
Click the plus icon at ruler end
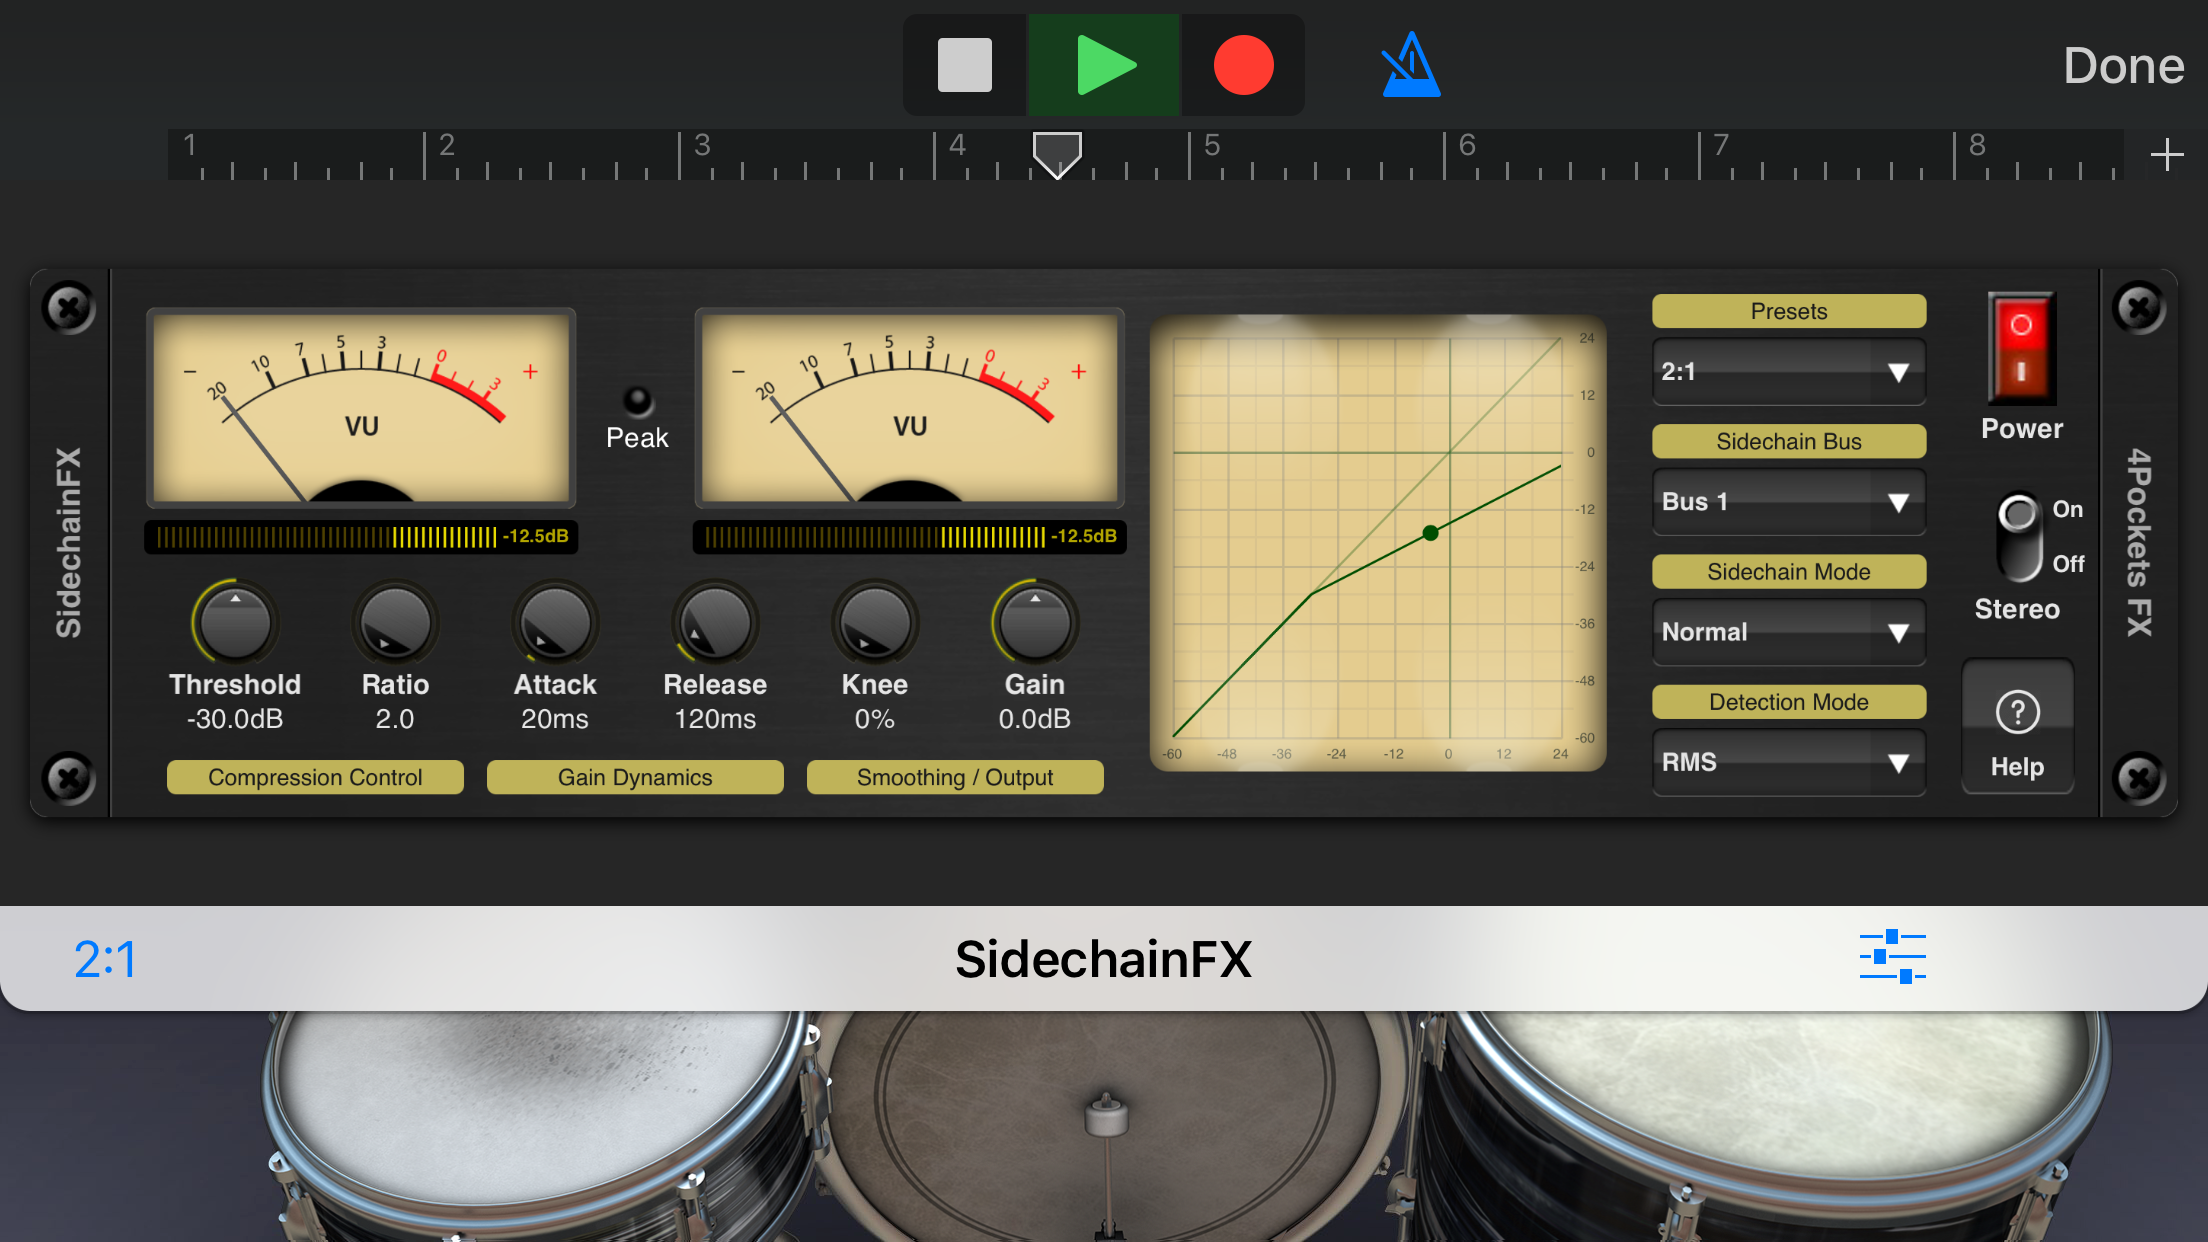(x=2166, y=155)
